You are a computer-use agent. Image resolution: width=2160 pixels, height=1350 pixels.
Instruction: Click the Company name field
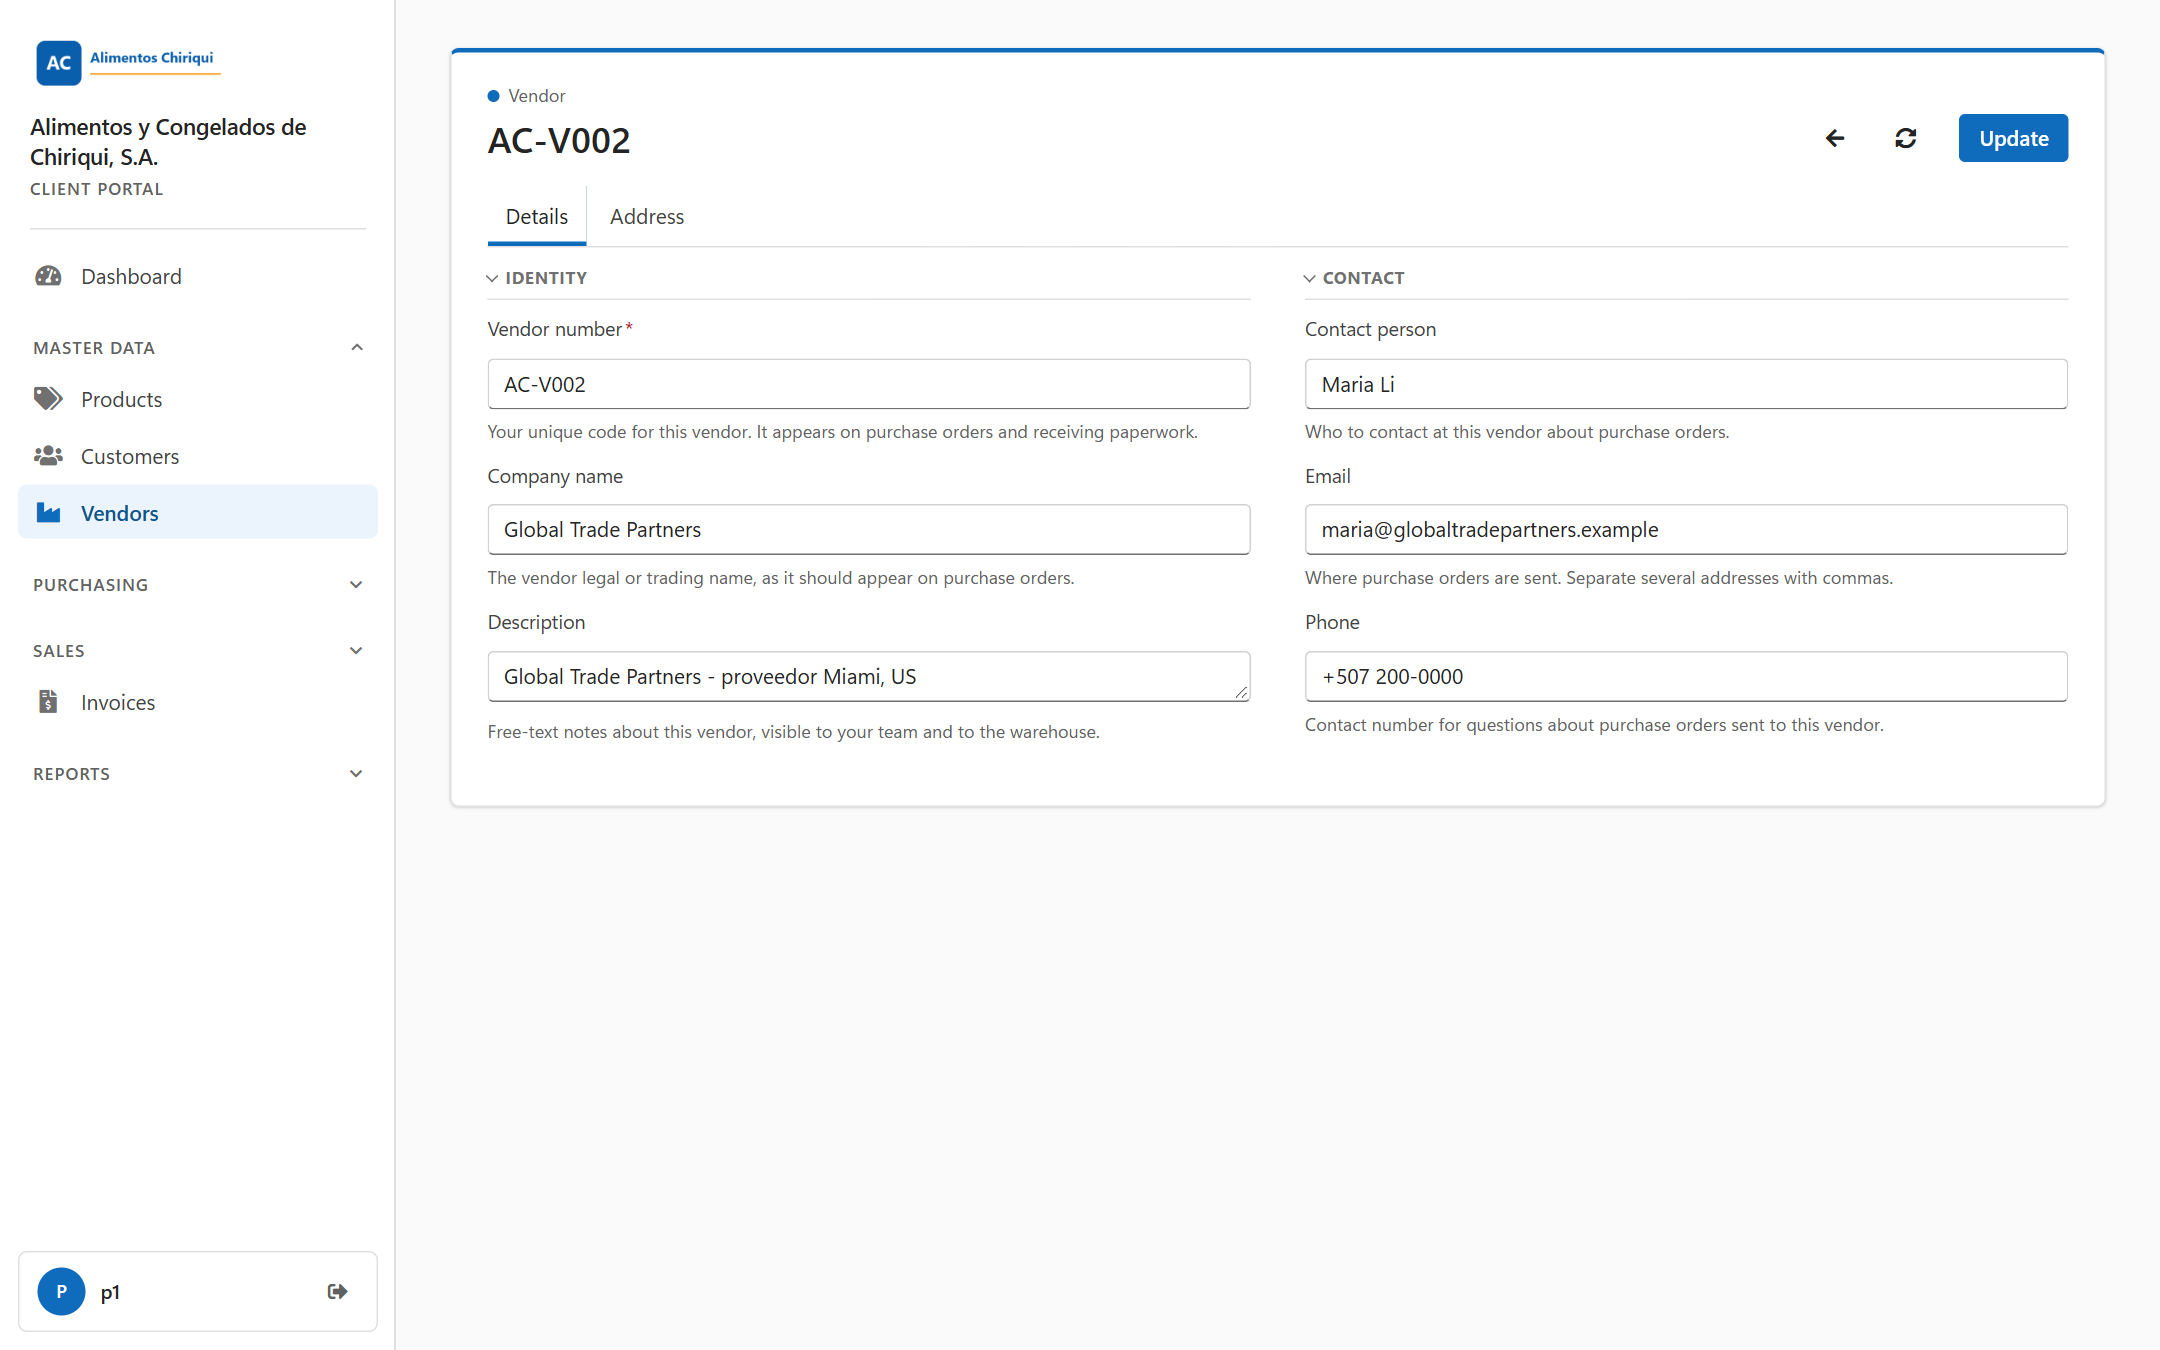pos(868,530)
